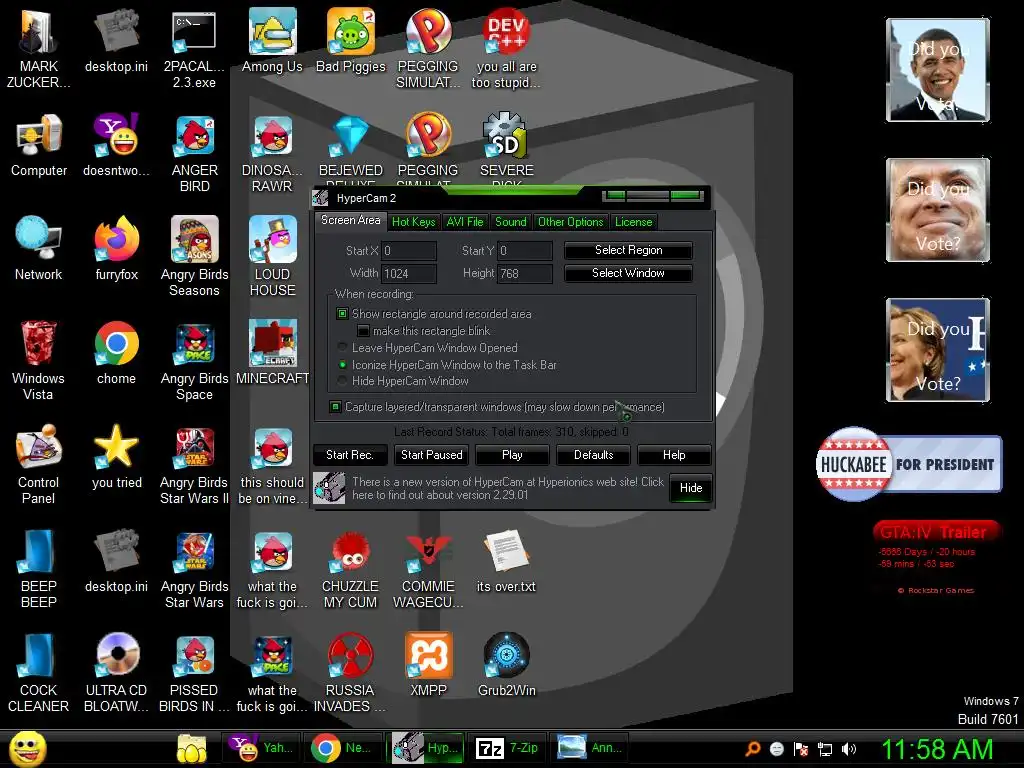Open the Windows Vista recycle bin icon
This screenshot has width=1024, height=768.
tap(39, 360)
